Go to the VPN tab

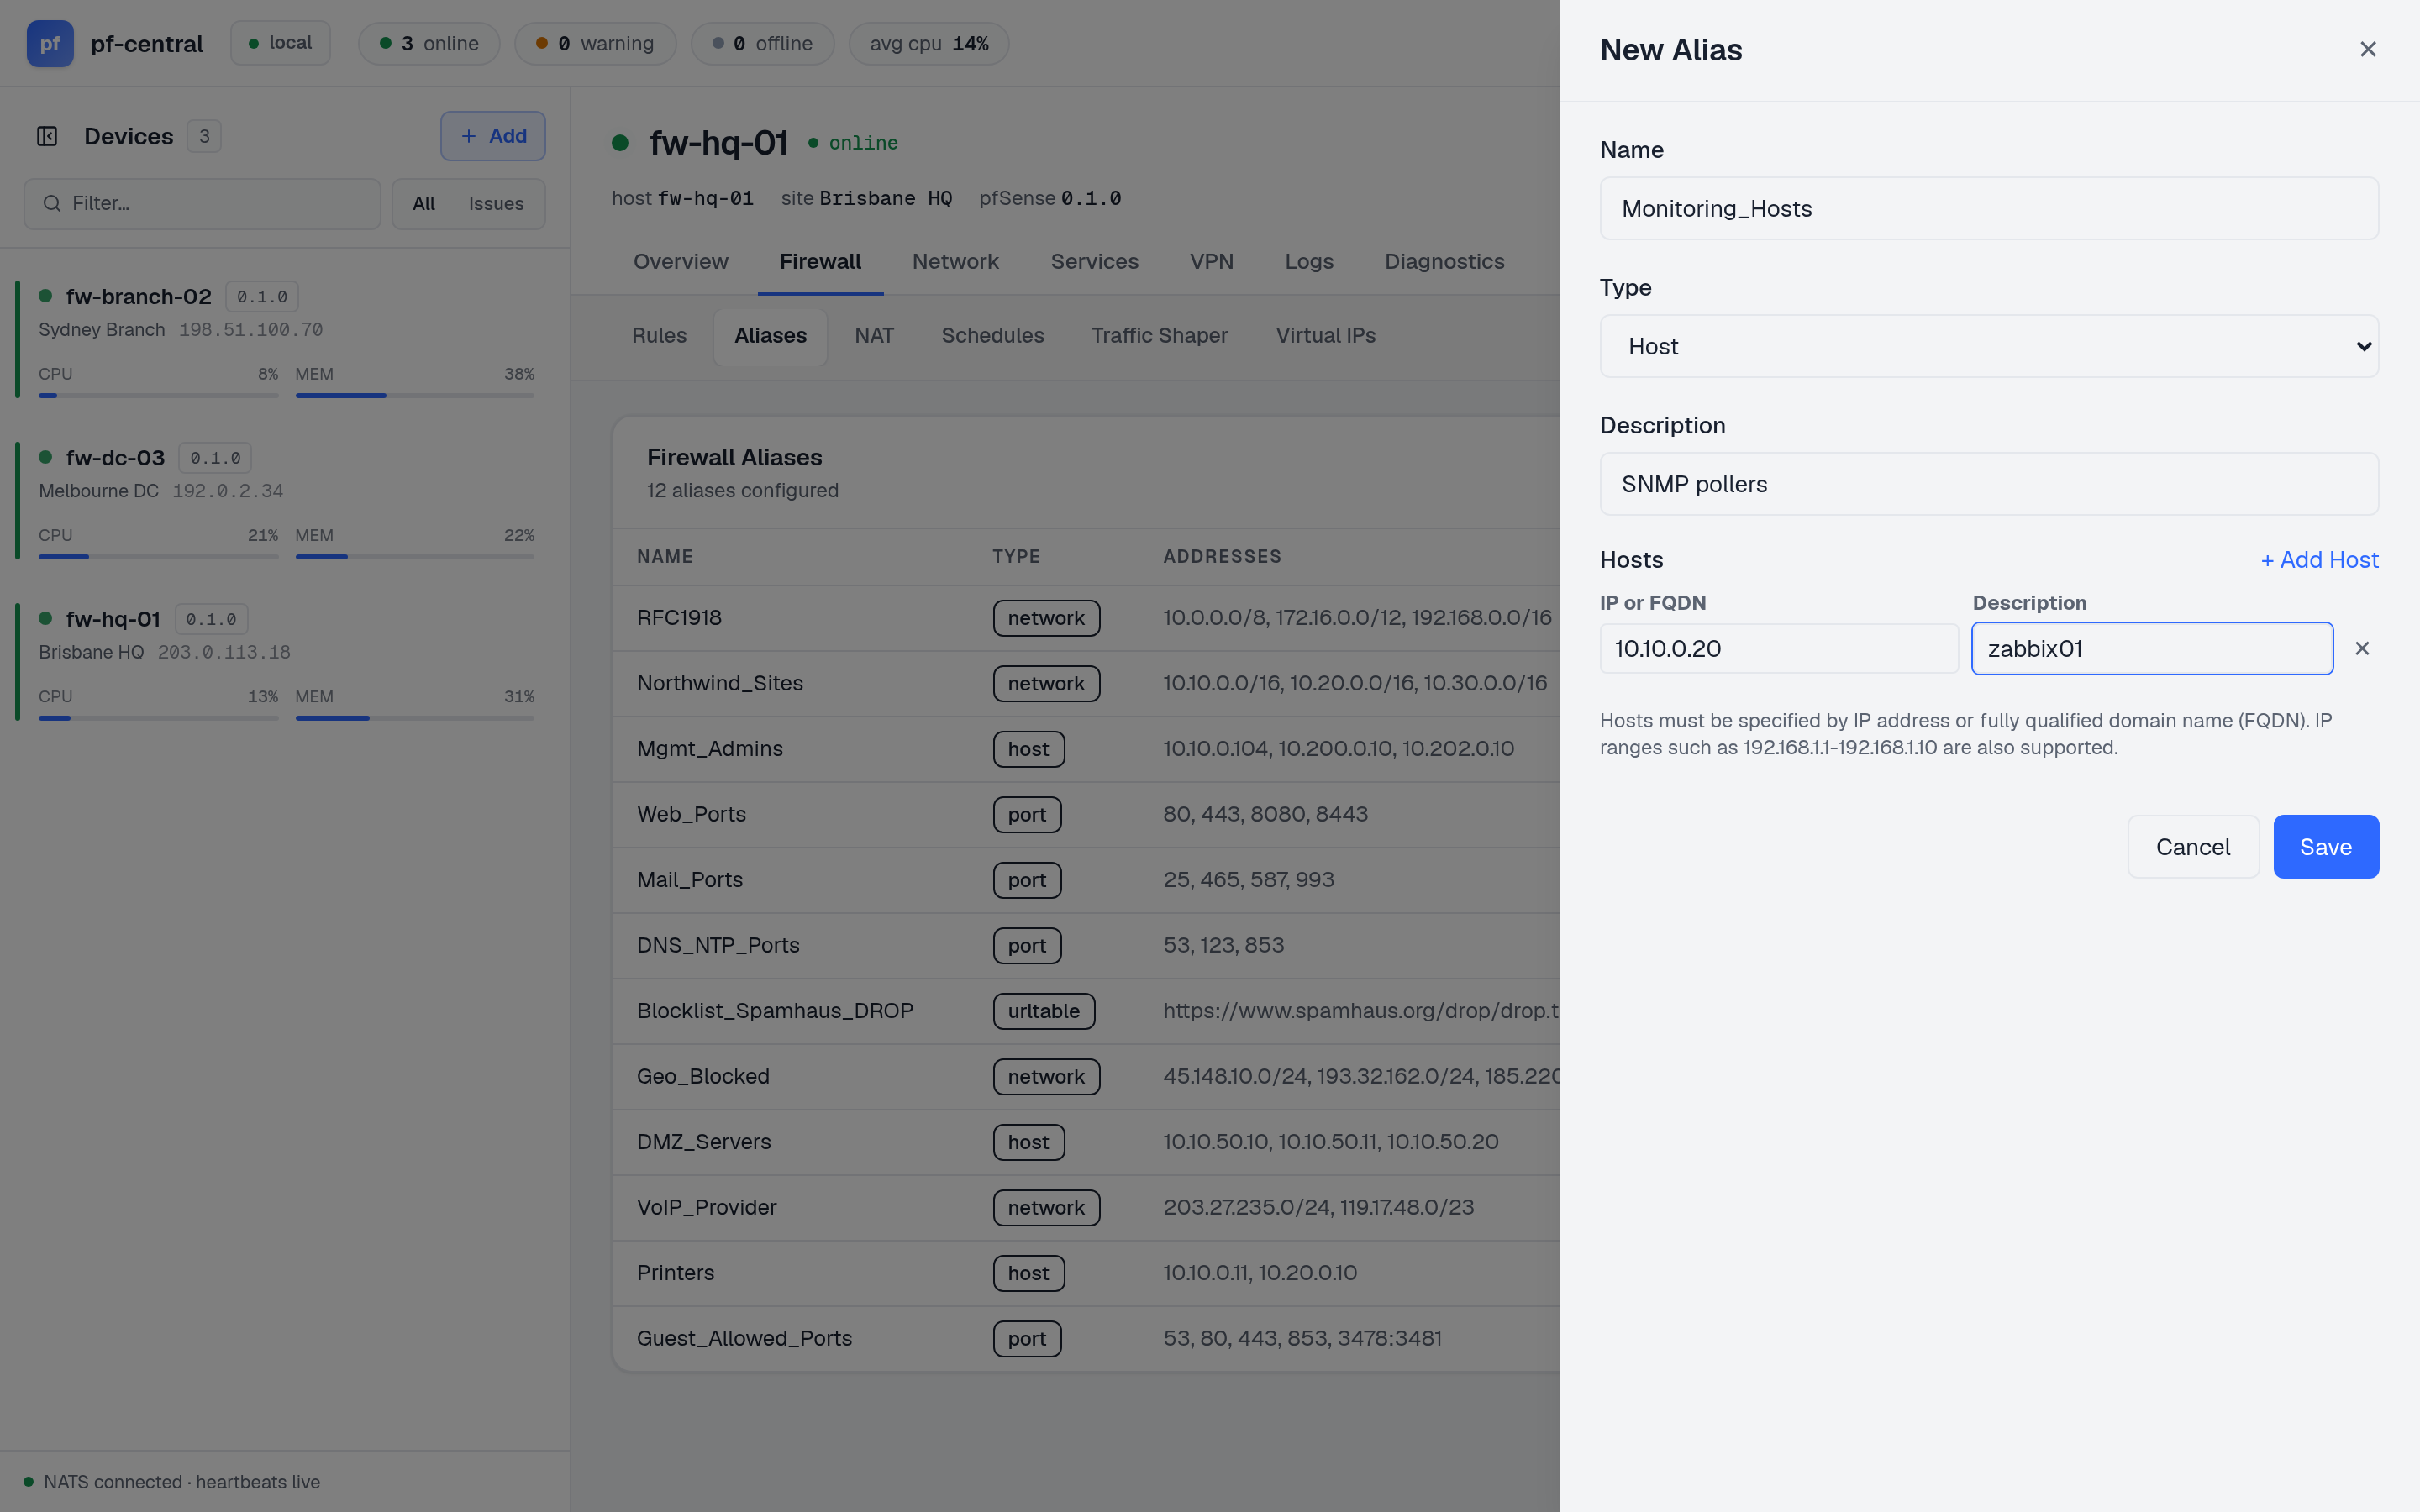pyautogui.click(x=1211, y=261)
